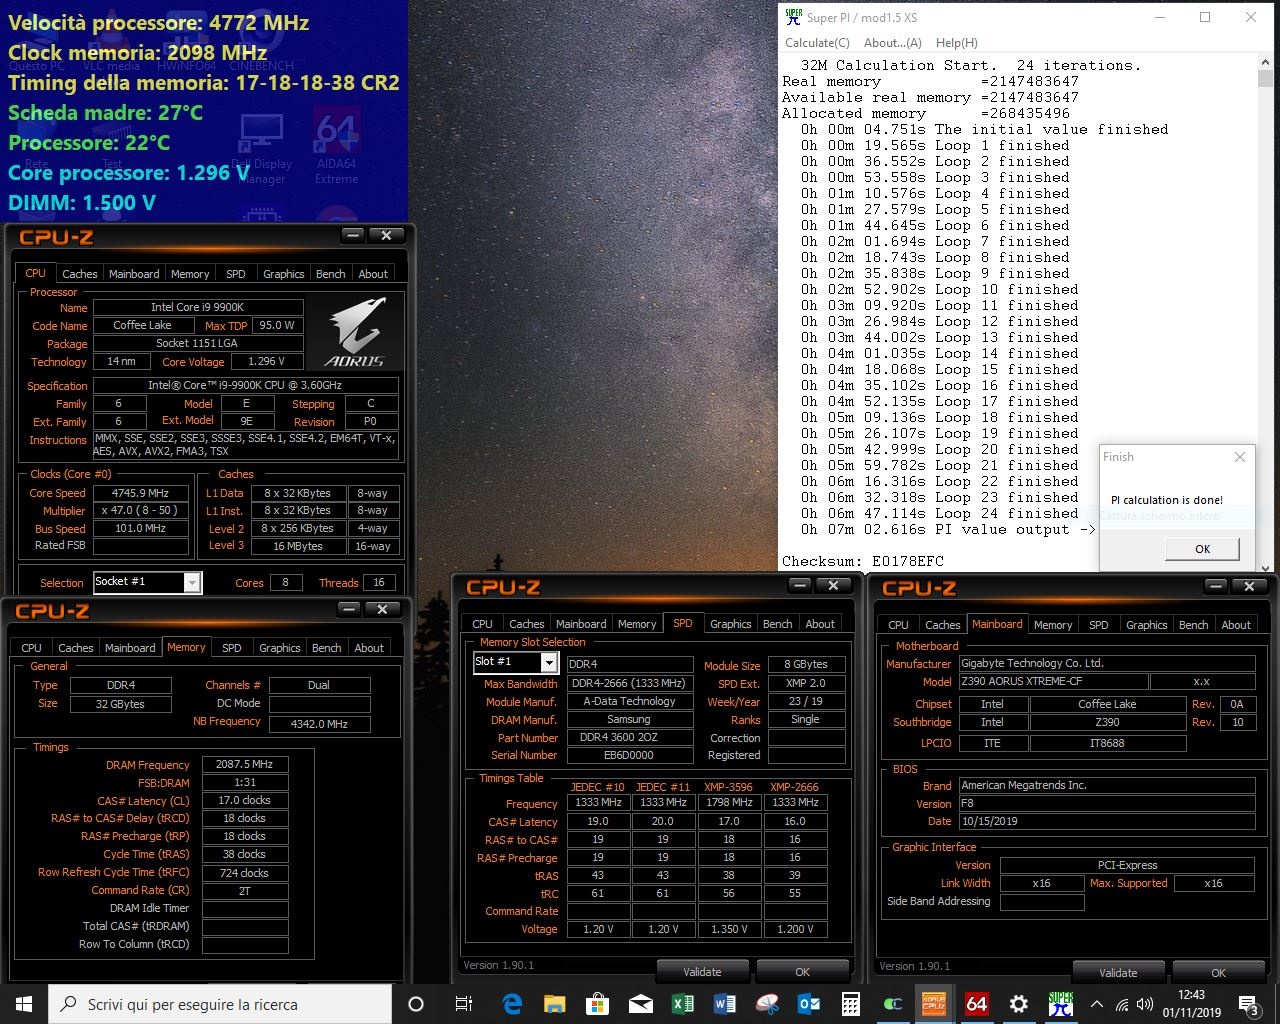The width and height of the screenshot is (1280, 1024).
Task: Open the About...(A) menu in Super PI
Action: click(892, 43)
